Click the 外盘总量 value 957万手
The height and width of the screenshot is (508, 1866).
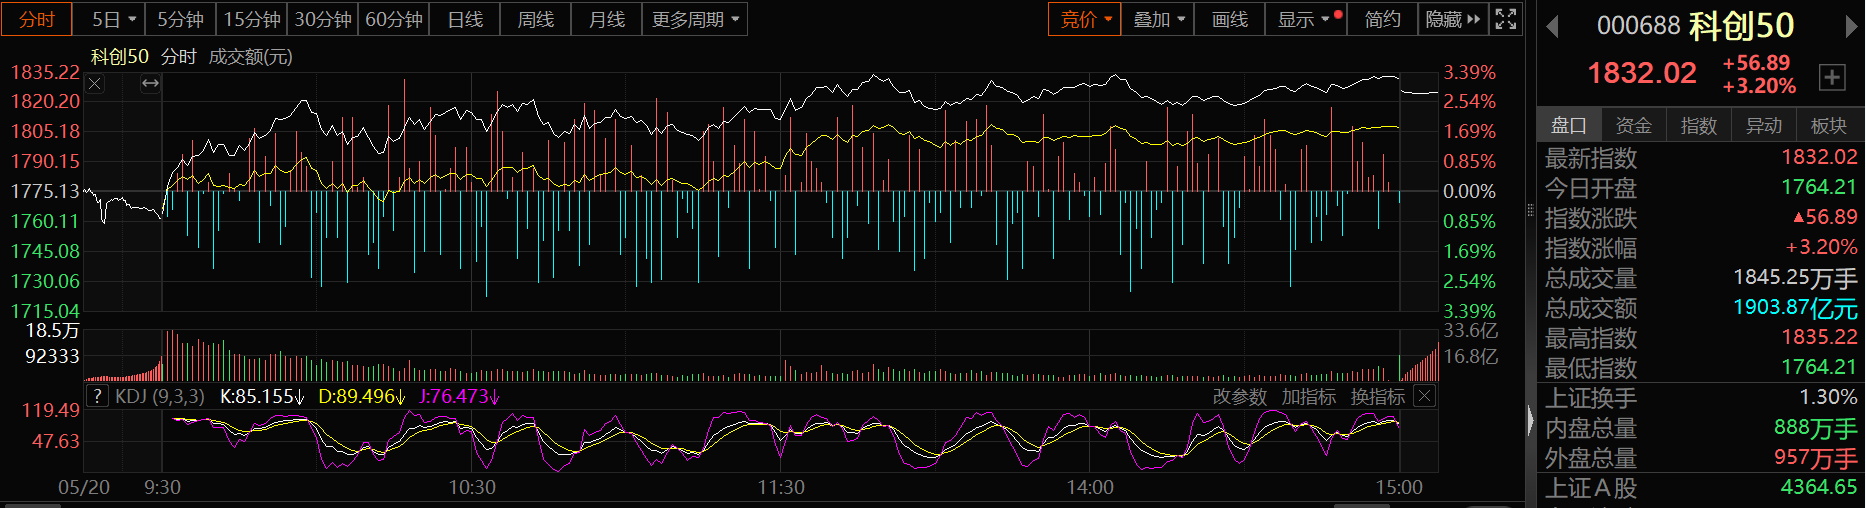click(1816, 457)
